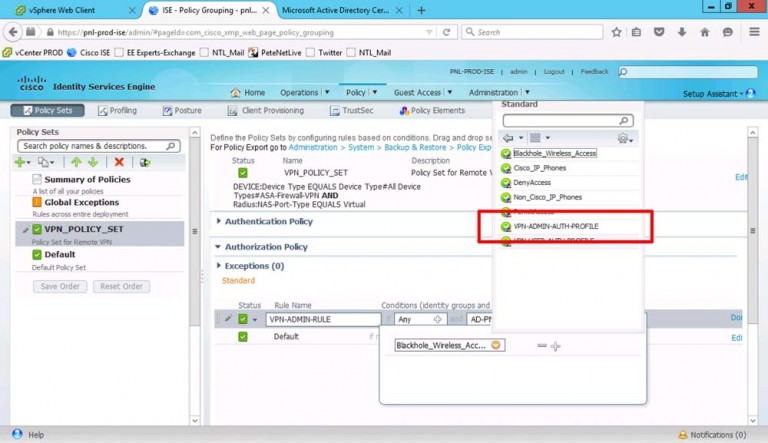Click the Reset Order button
The width and height of the screenshot is (768, 443).
tap(121, 286)
